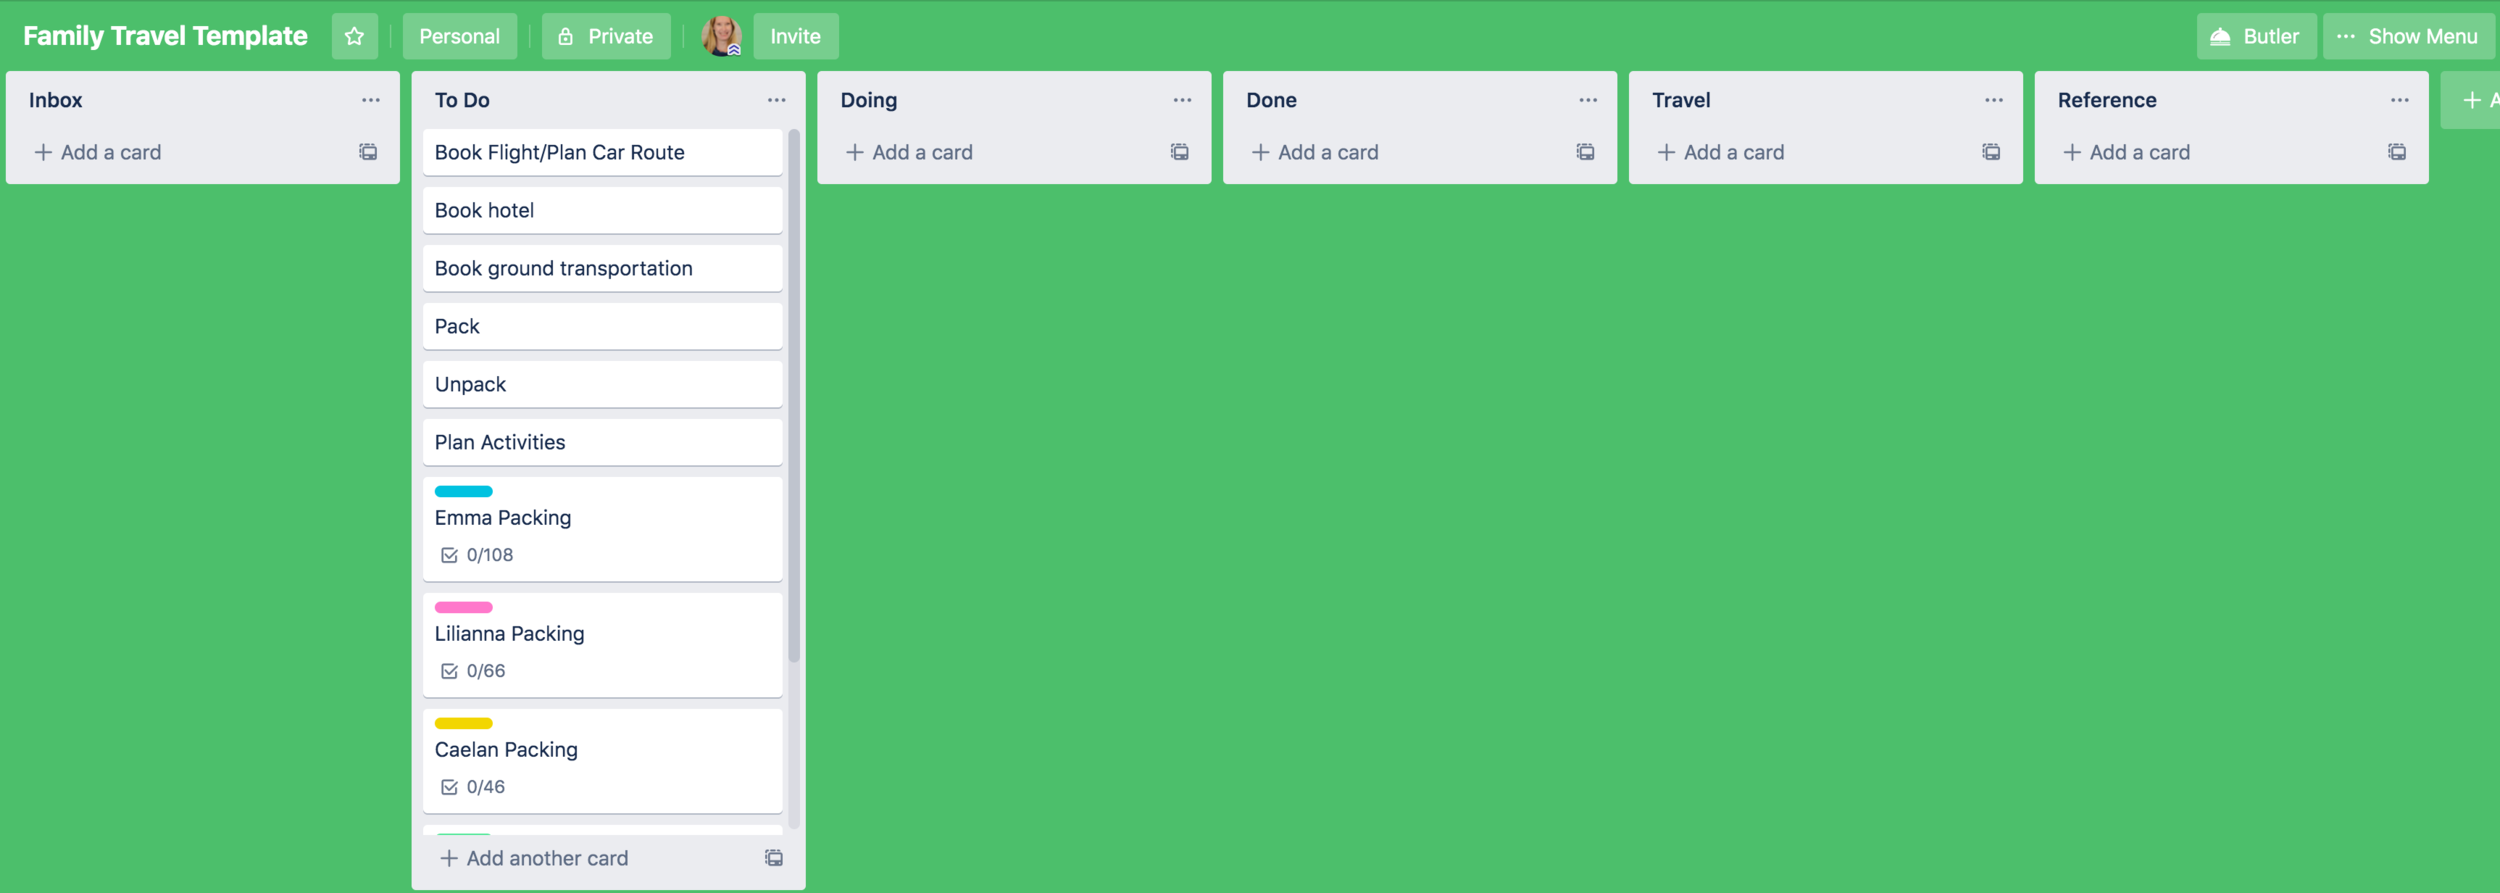
Task: Rename the Family Travel Template board title
Action: pos(165,36)
